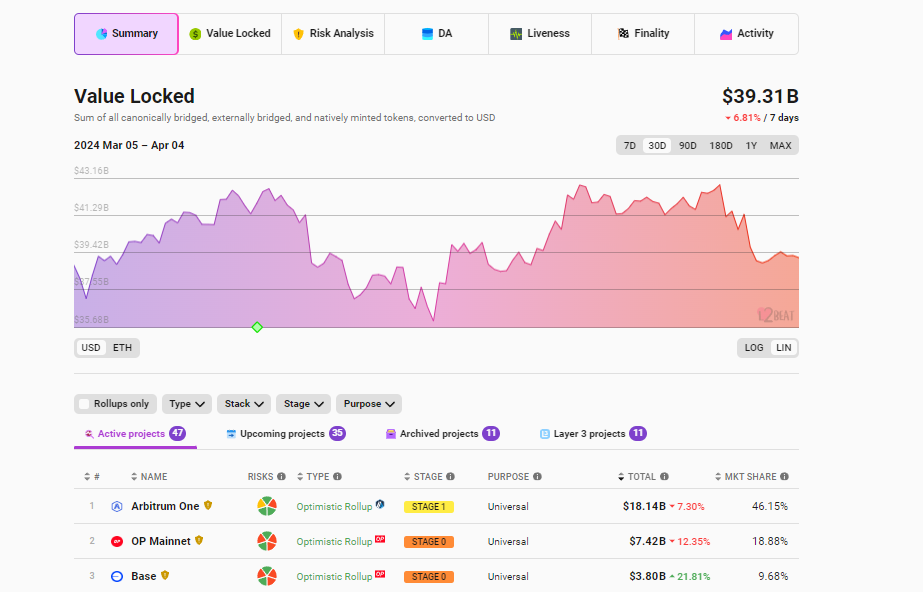Click the STAGE info icon
Viewport: 923px width, 592px height.
pyautogui.click(x=450, y=477)
